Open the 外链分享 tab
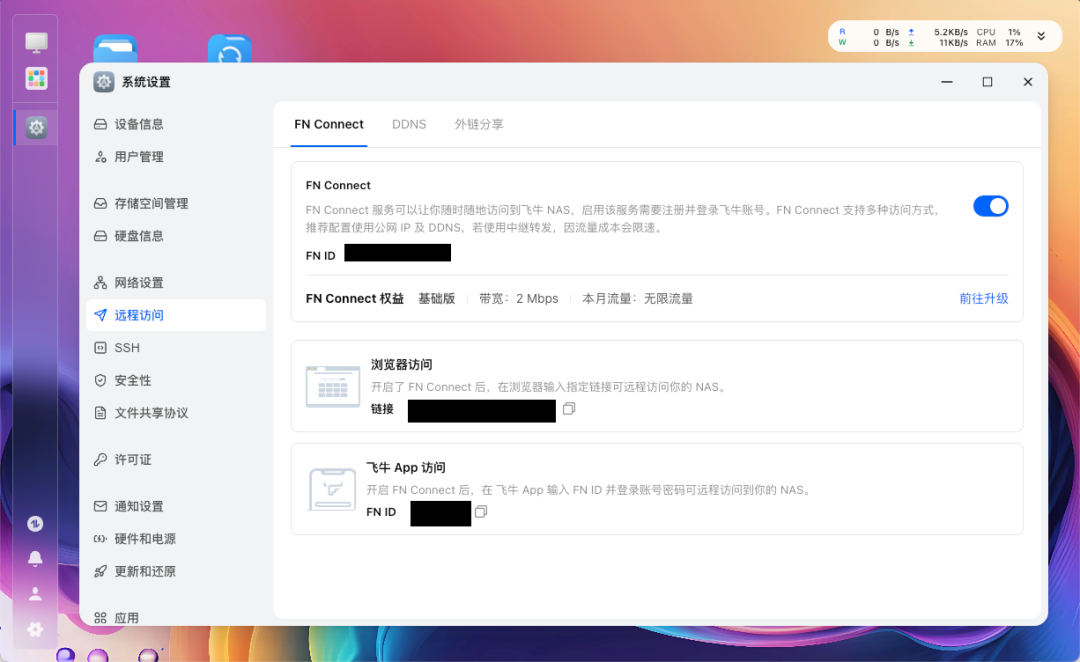This screenshot has width=1080, height=662. tap(479, 124)
